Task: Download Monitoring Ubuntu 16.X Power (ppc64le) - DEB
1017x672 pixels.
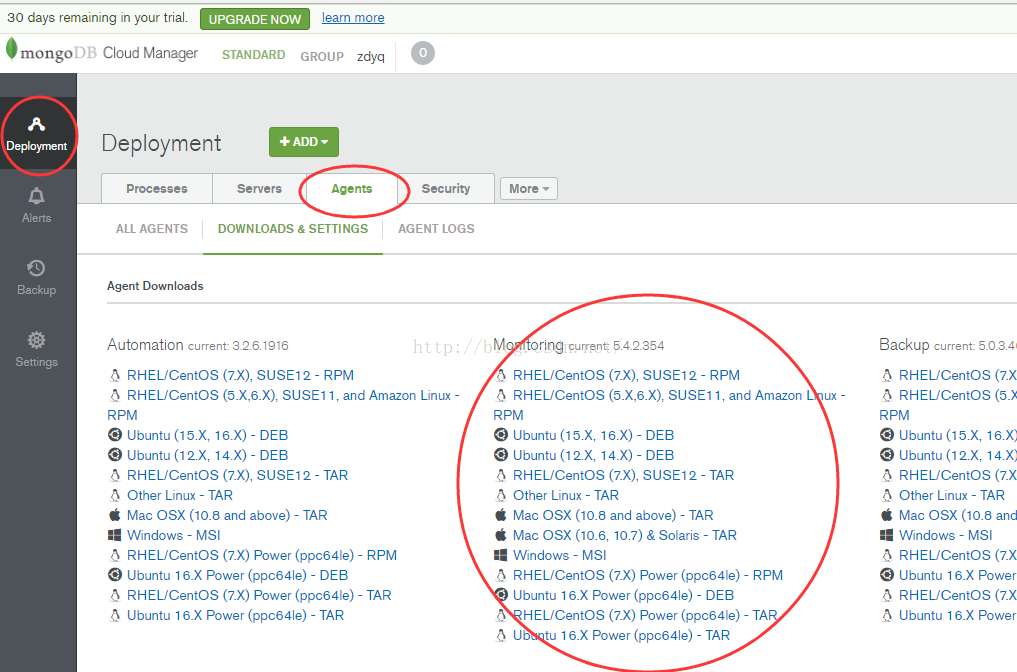Action: (x=623, y=596)
